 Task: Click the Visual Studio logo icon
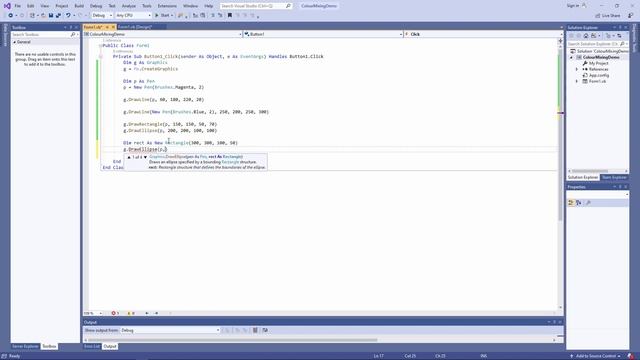7,6
